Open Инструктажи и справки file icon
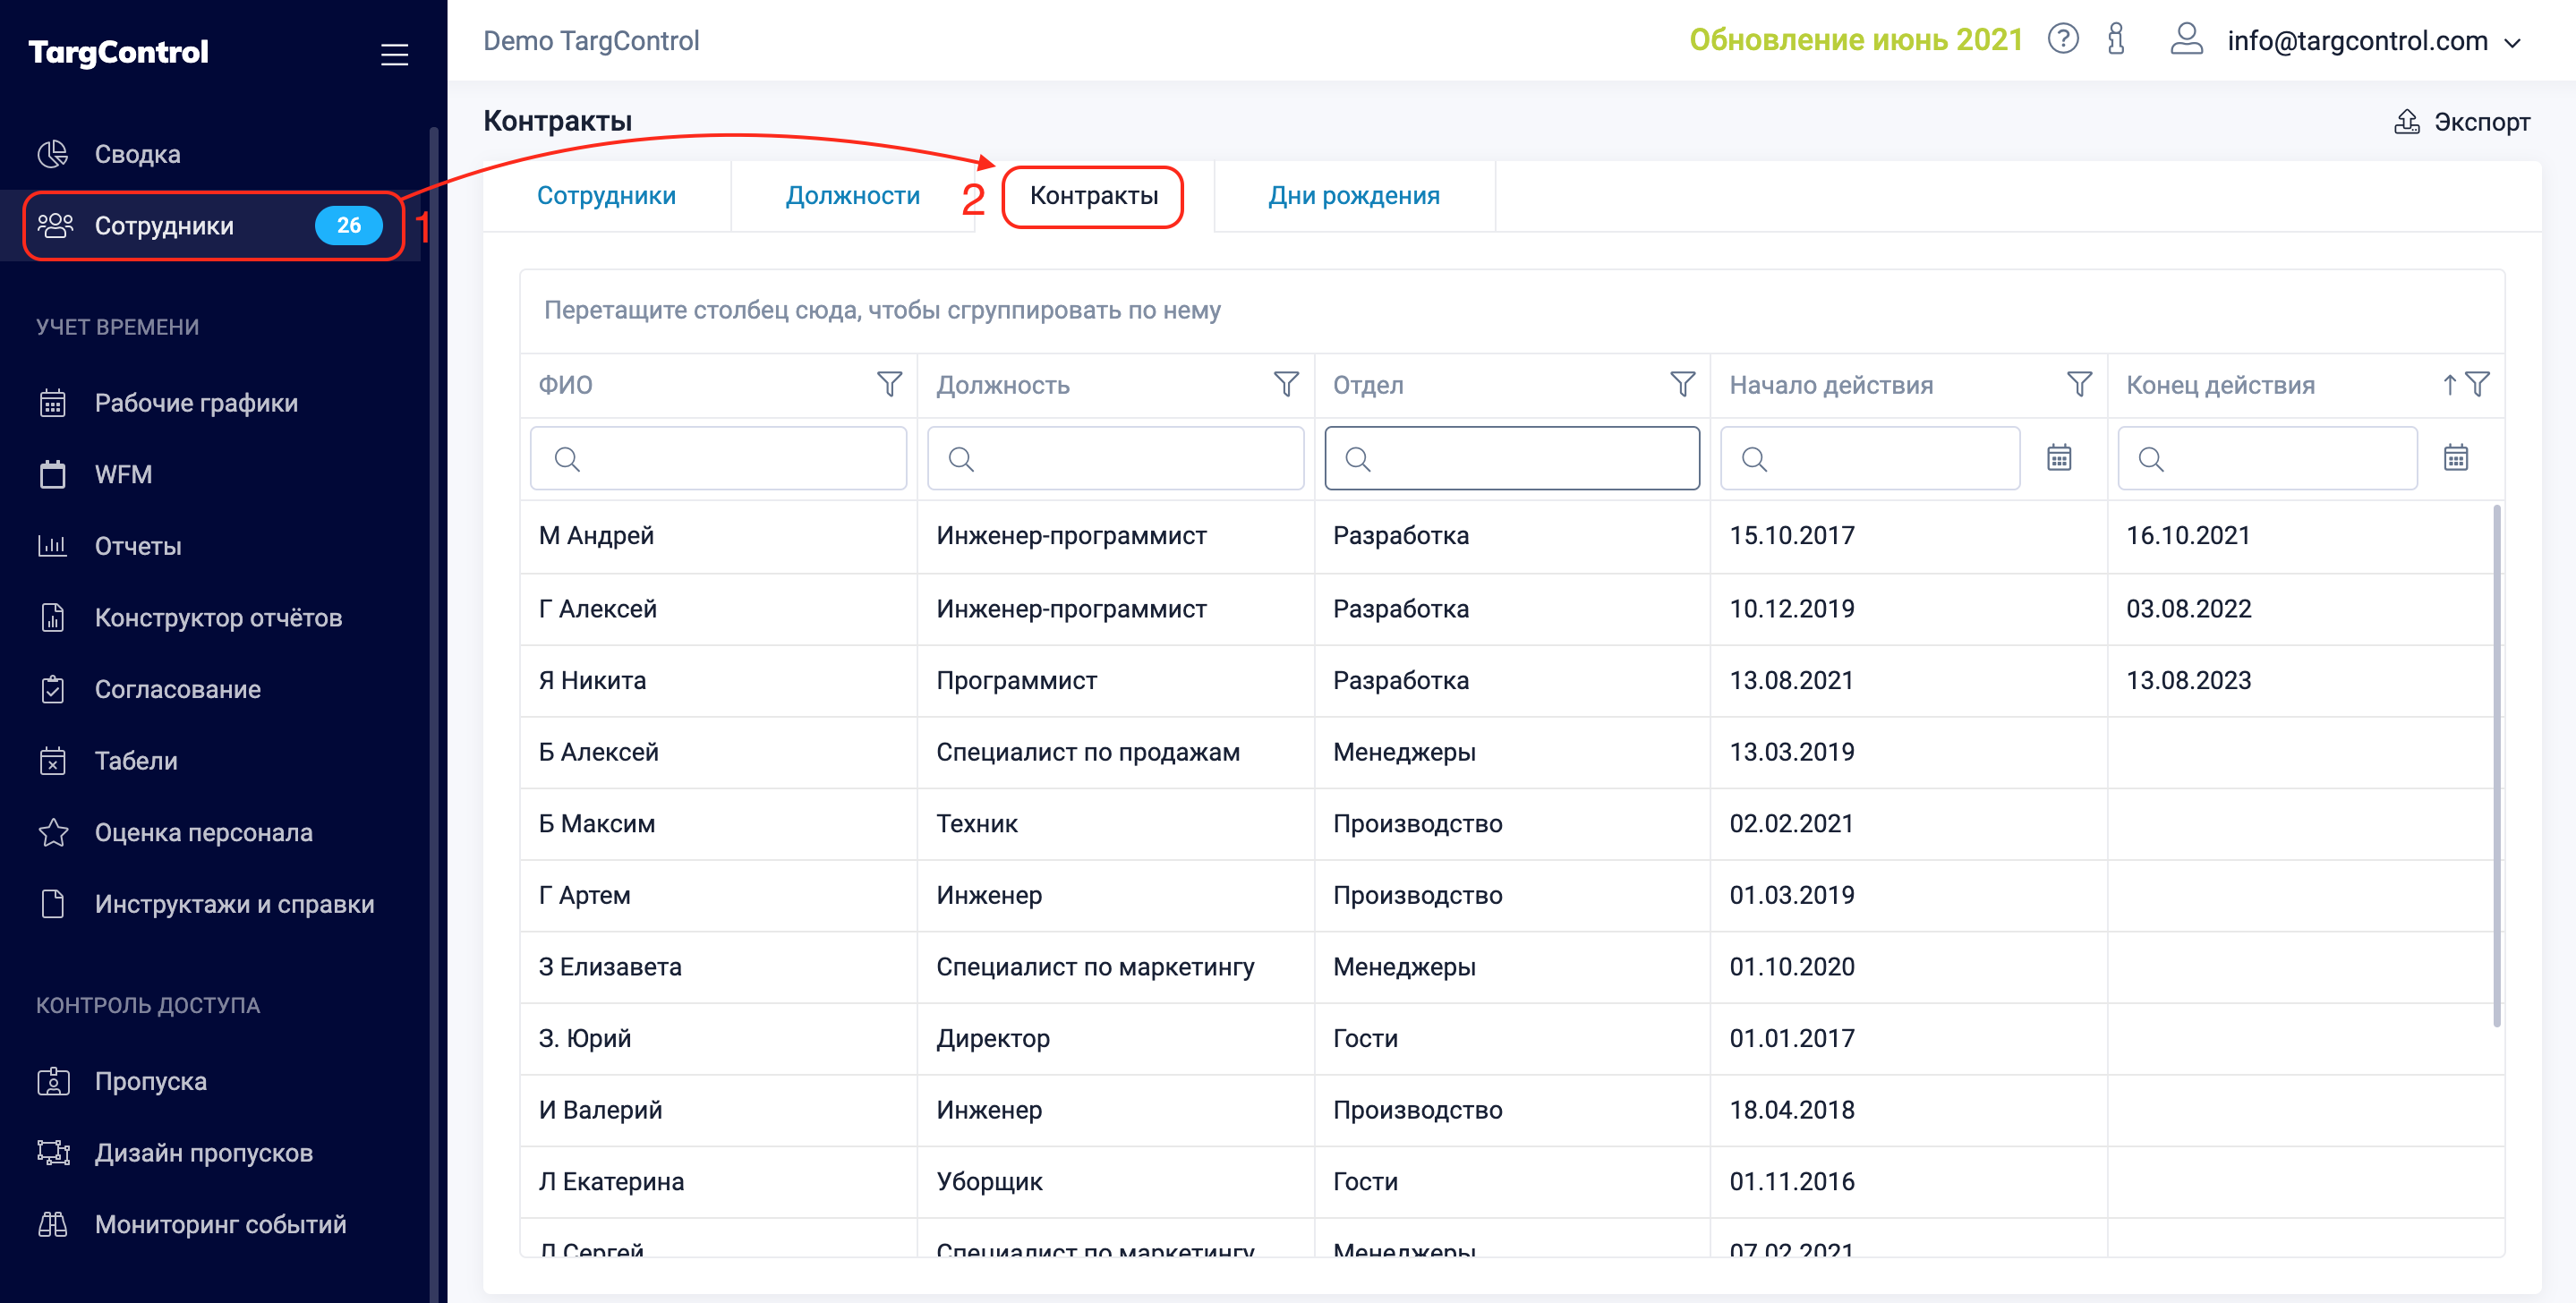Viewport: 2576px width, 1303px height. (x=53, y=904)
